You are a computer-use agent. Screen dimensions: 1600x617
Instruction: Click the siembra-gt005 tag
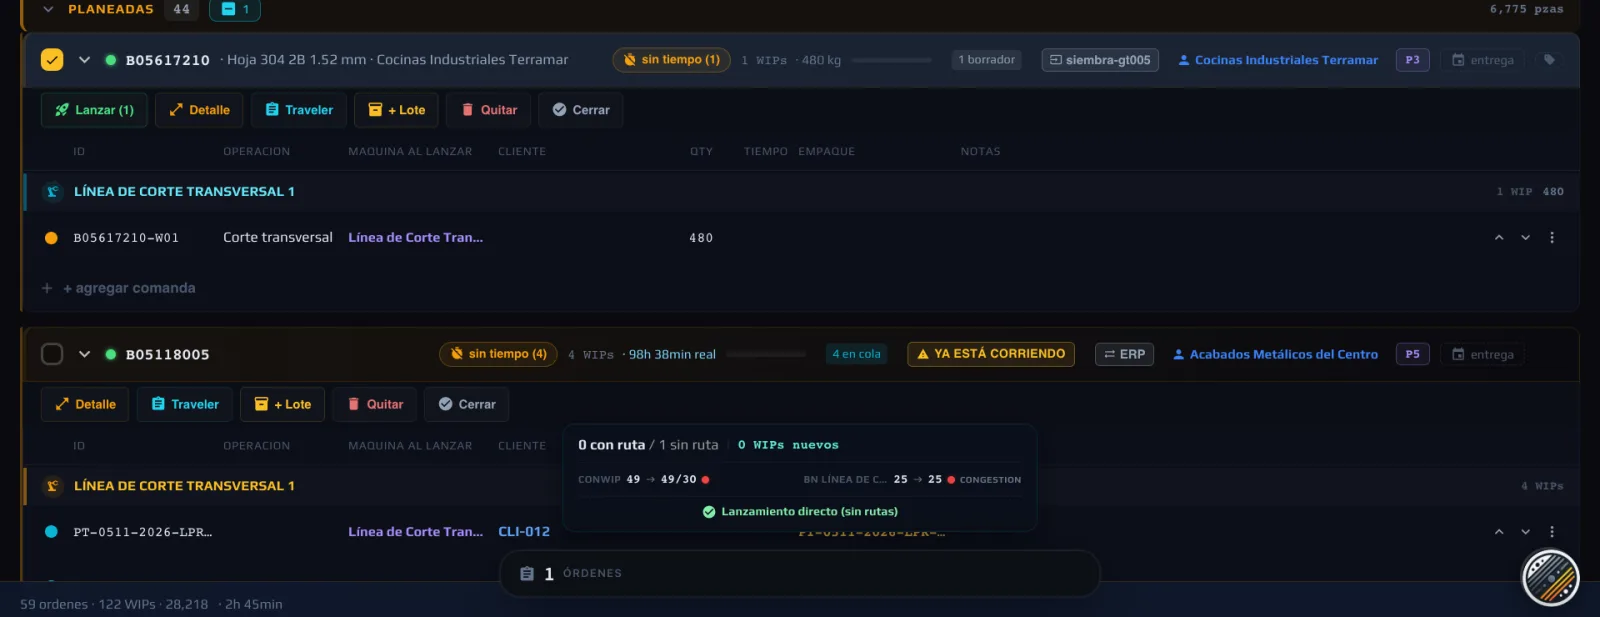click(1100, 60)
